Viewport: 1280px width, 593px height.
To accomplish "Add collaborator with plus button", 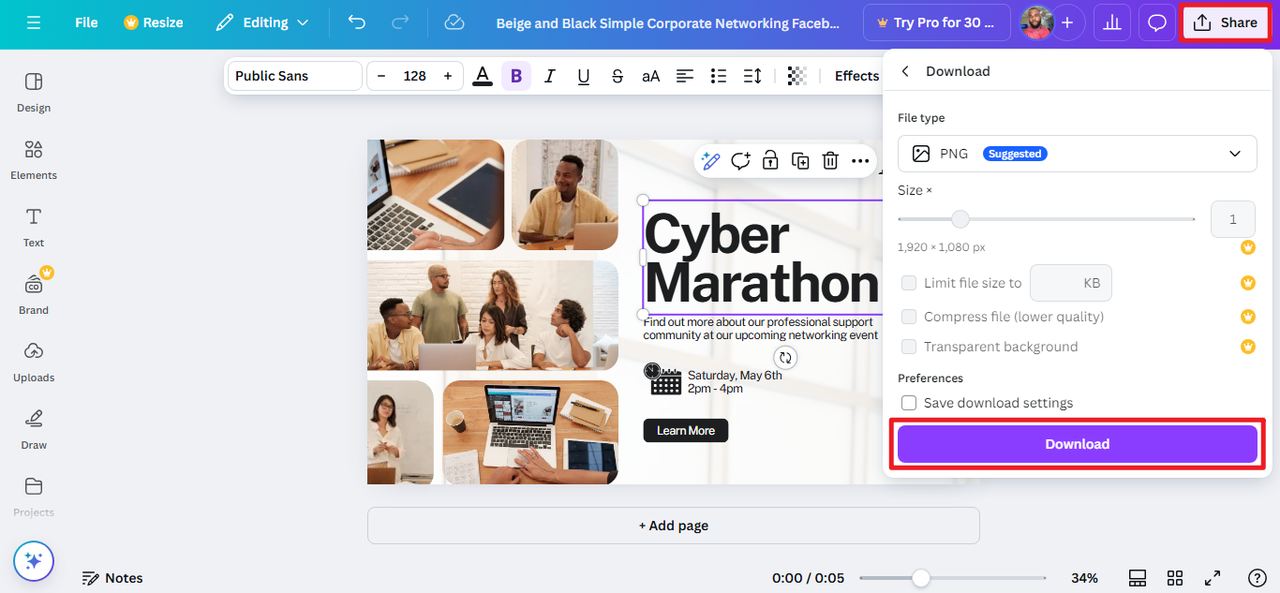I will [1068, 22].
